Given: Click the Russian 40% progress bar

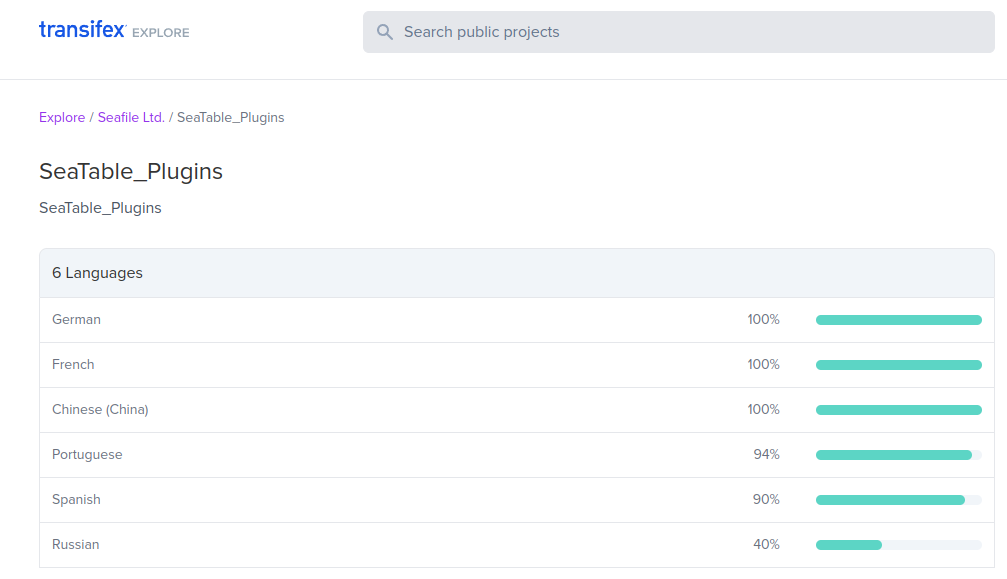Looking at the screenshot, I should [x=898, y=545].
